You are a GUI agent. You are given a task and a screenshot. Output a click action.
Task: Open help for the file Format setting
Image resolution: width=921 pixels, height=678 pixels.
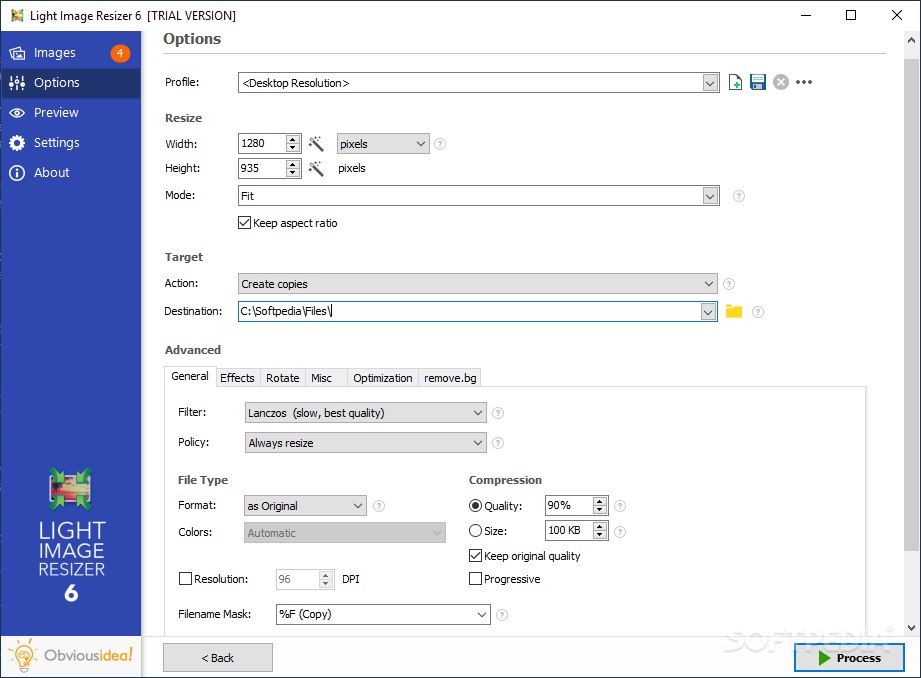[379, 506]
